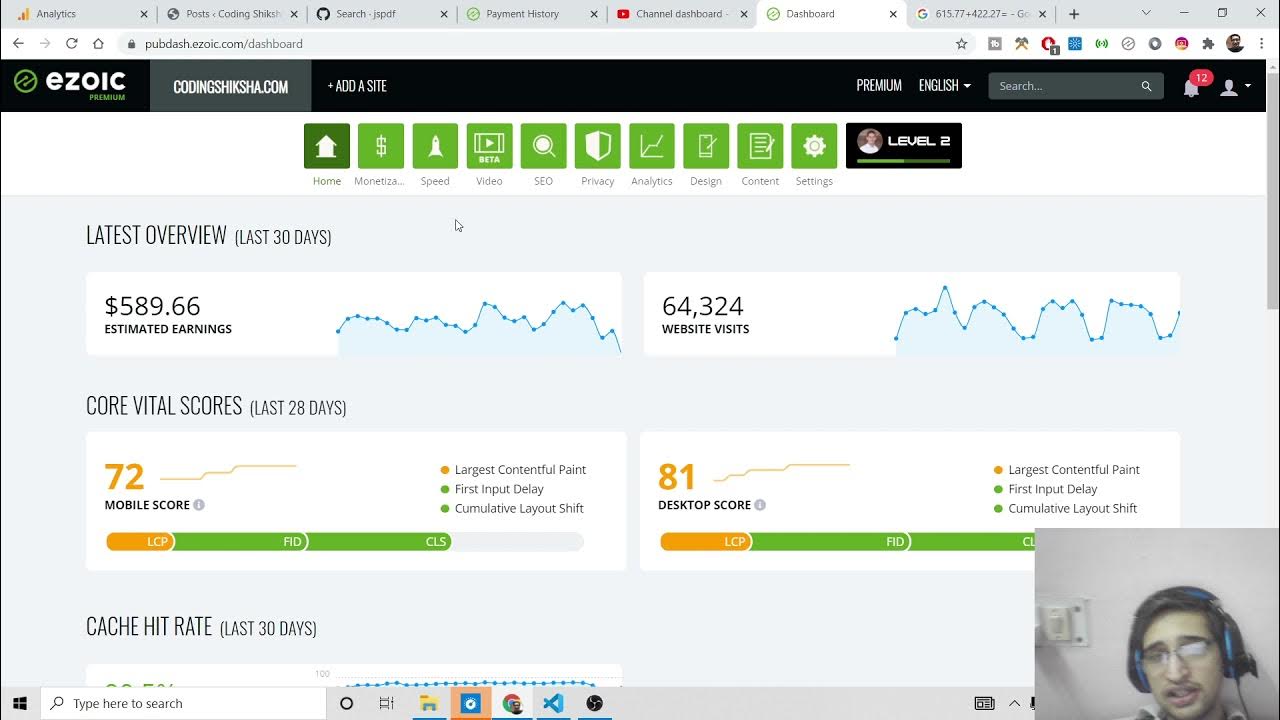Click the notifications bell icon
The width and height of the screenshot is (1280, 720).
click(1191, 87)
